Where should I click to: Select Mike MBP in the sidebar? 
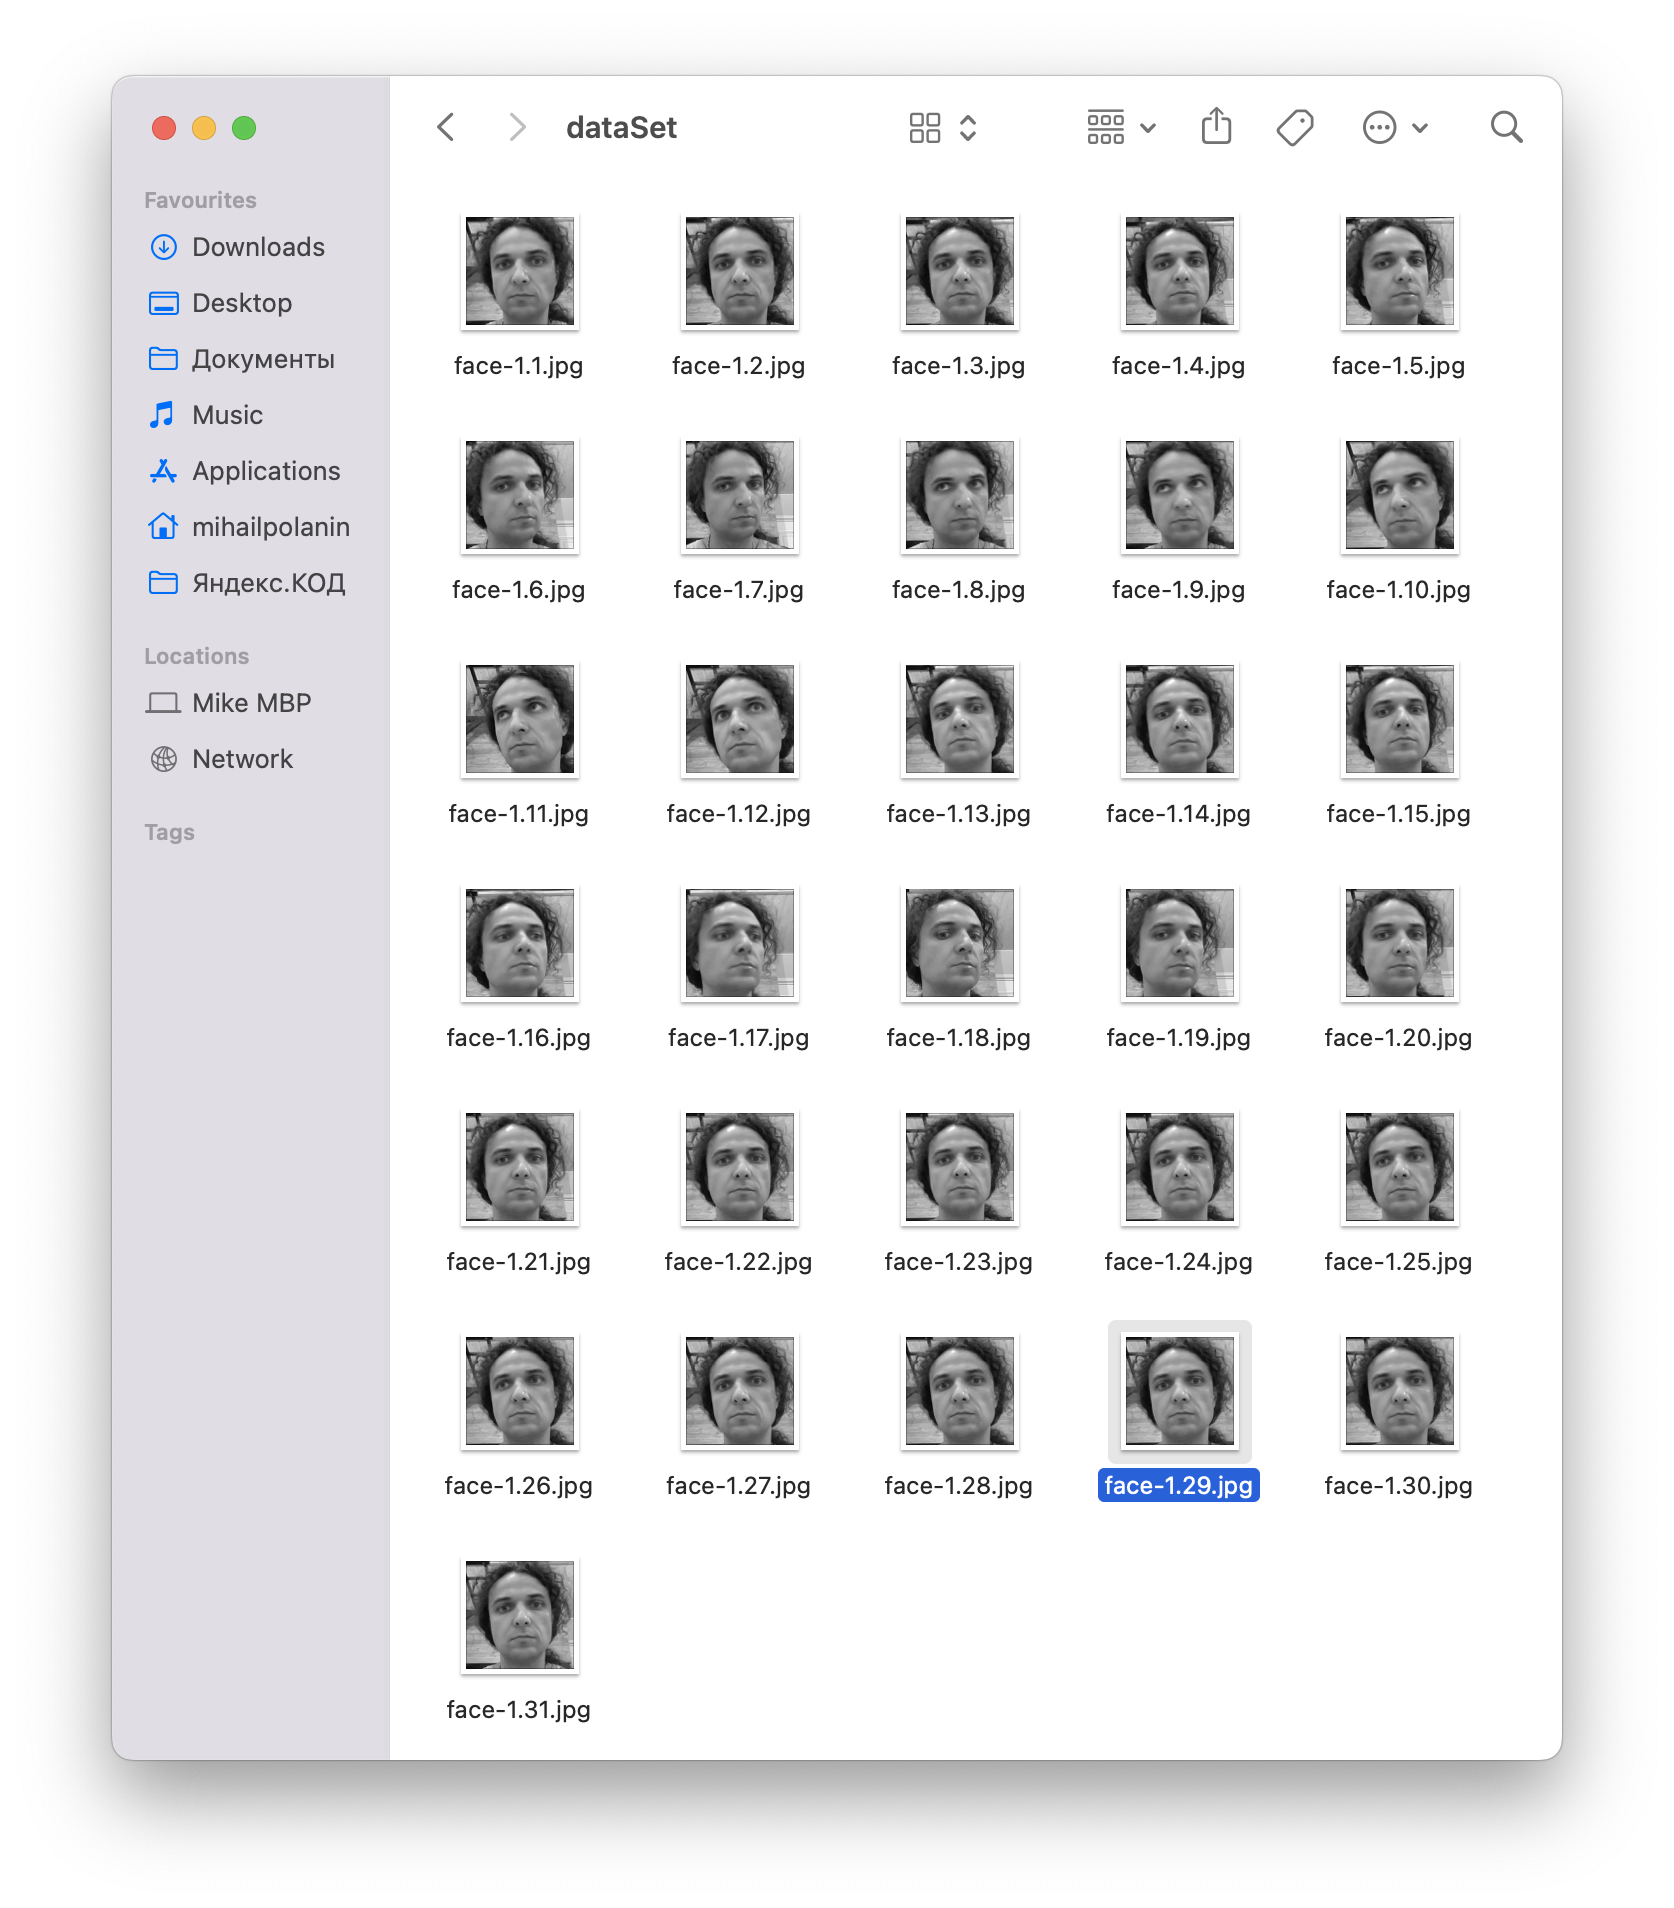coord(251,703)
